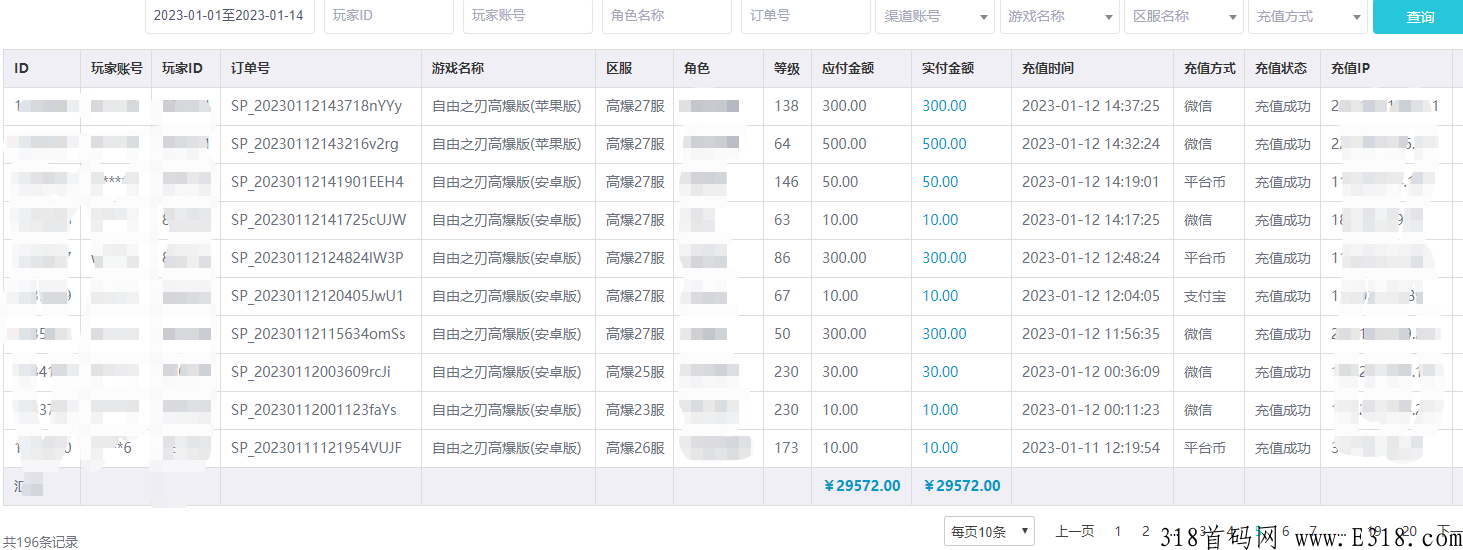Click 高爆26服 server cell
Viewport: 1463px width, 550px height.
pos(635,448)
